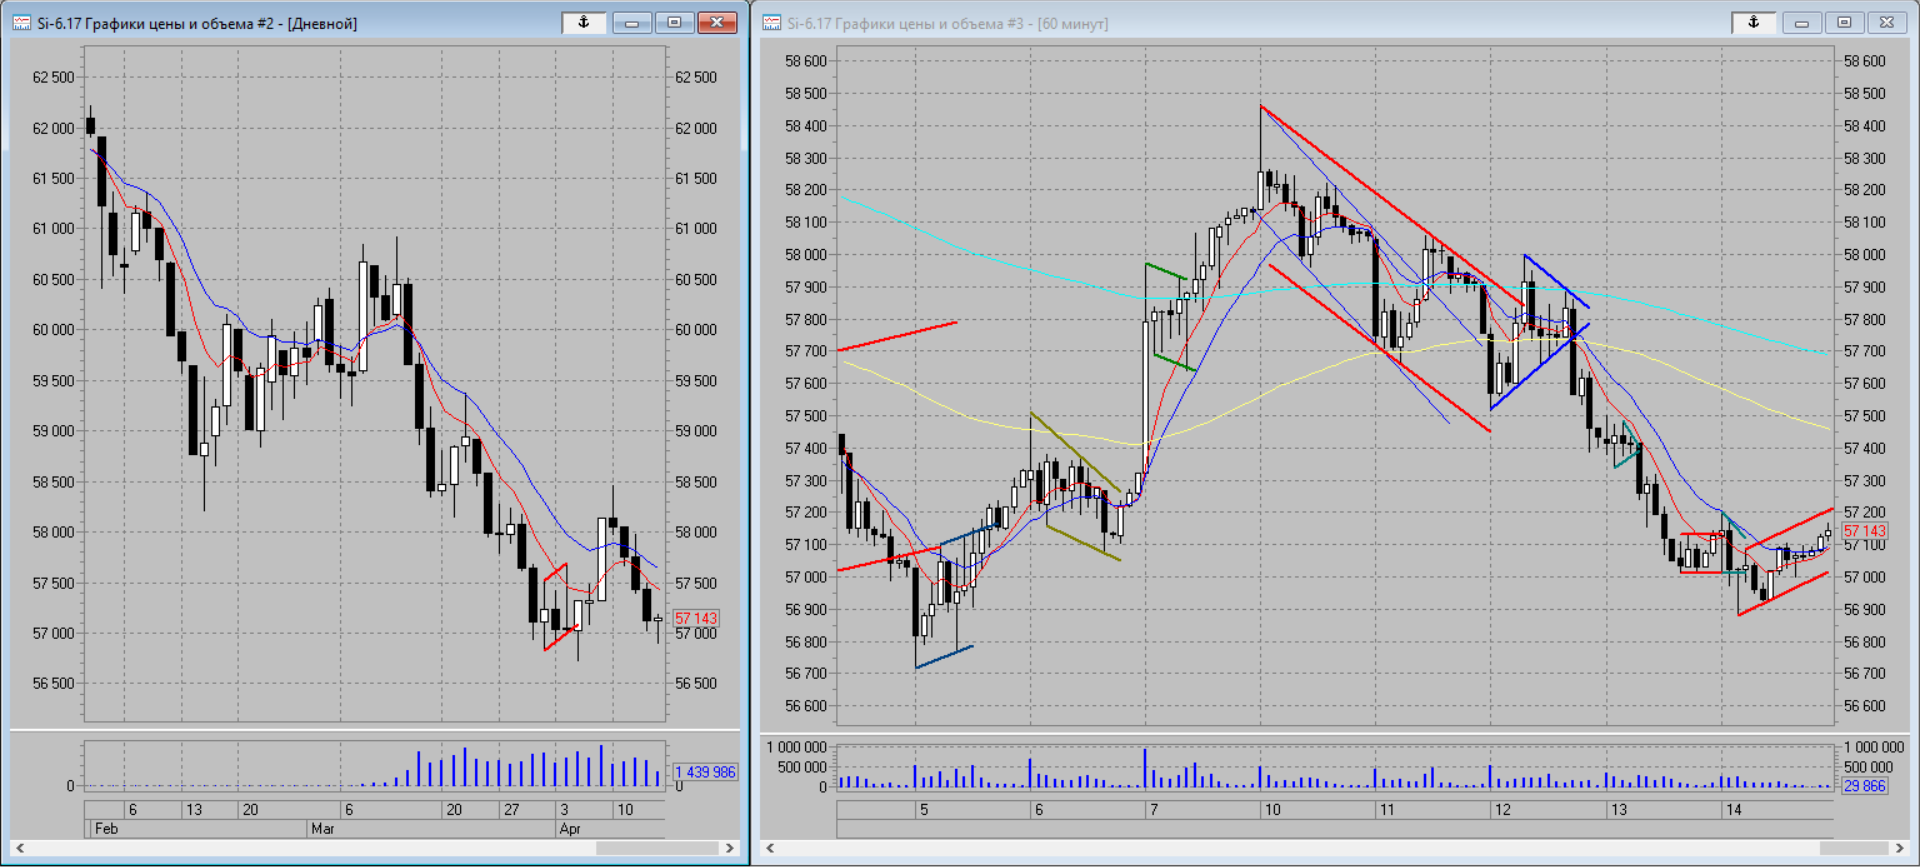Click the right scroll arrow of the 60-minute chart
This screenshot has height=867, width=1920.
pyautogui.click(x=1900, y=848)
